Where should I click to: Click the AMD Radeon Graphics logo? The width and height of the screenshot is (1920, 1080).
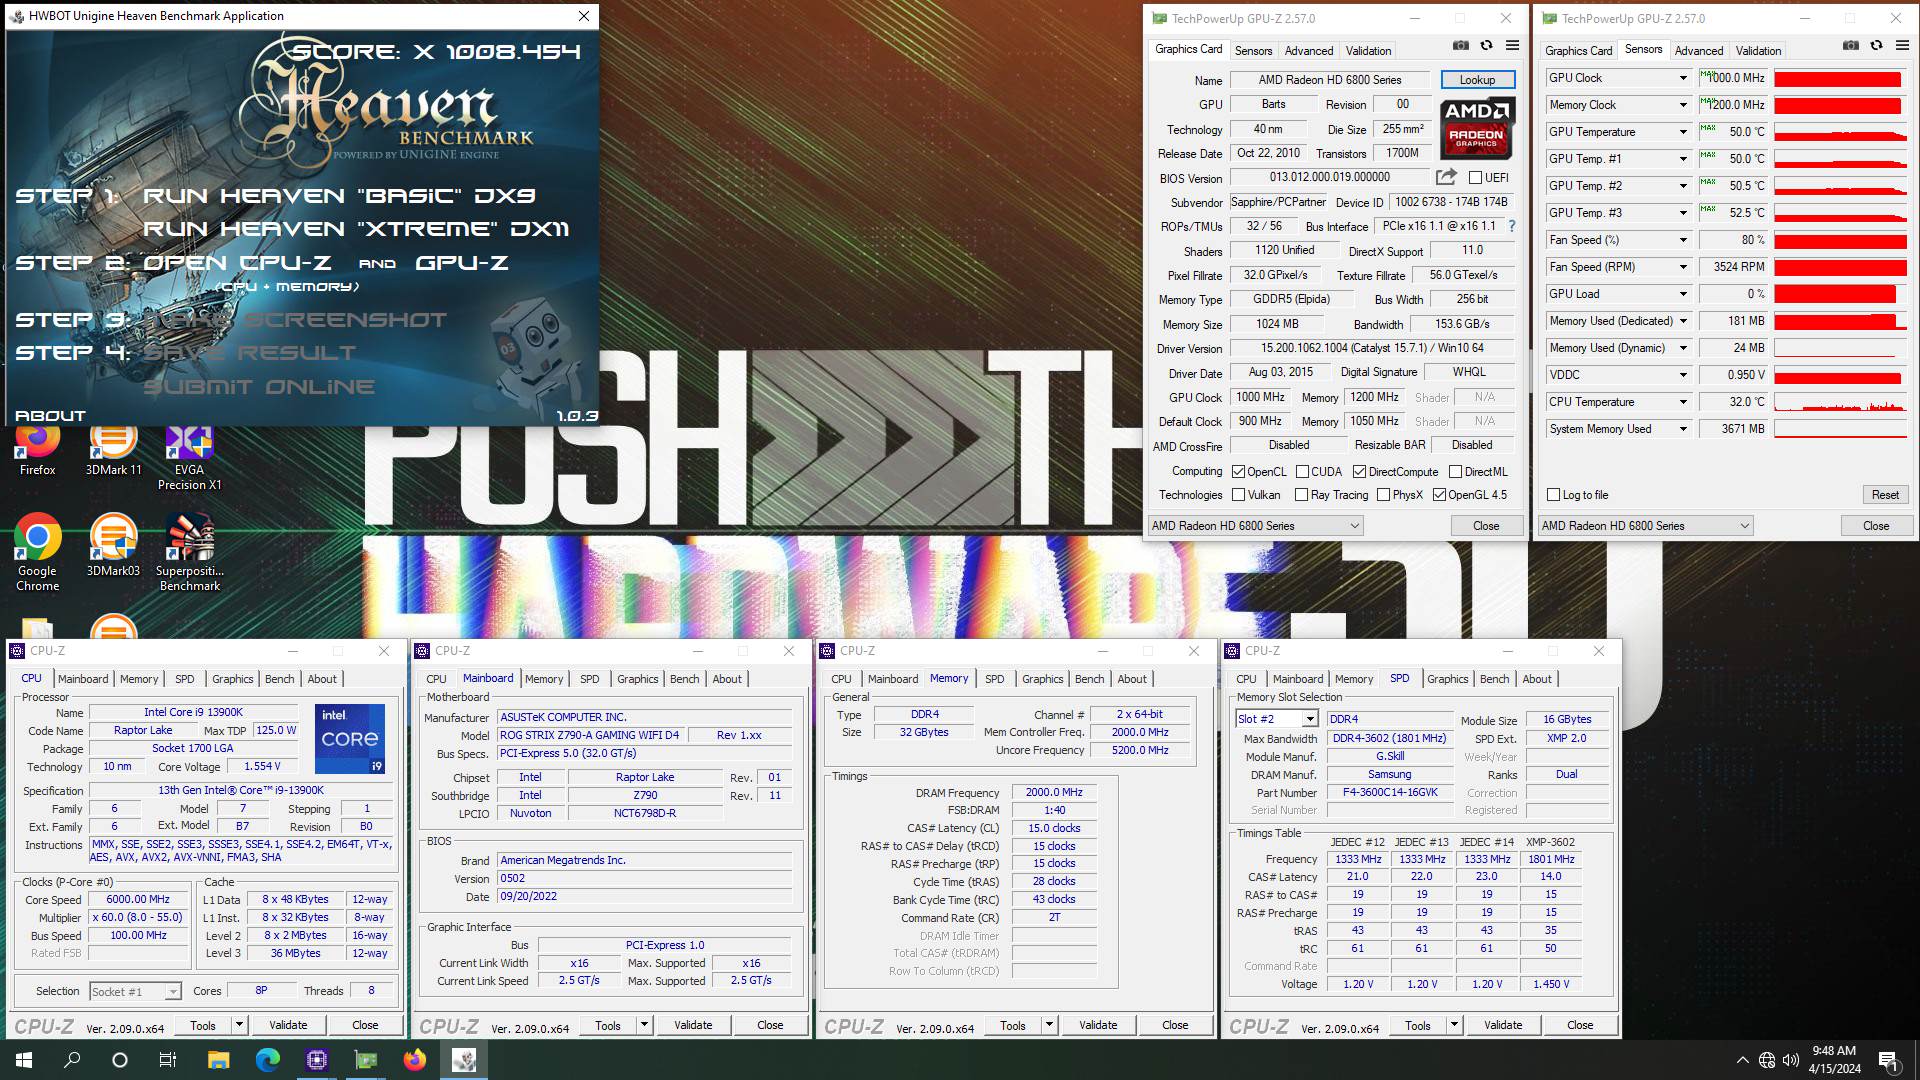coord(1477,128)
